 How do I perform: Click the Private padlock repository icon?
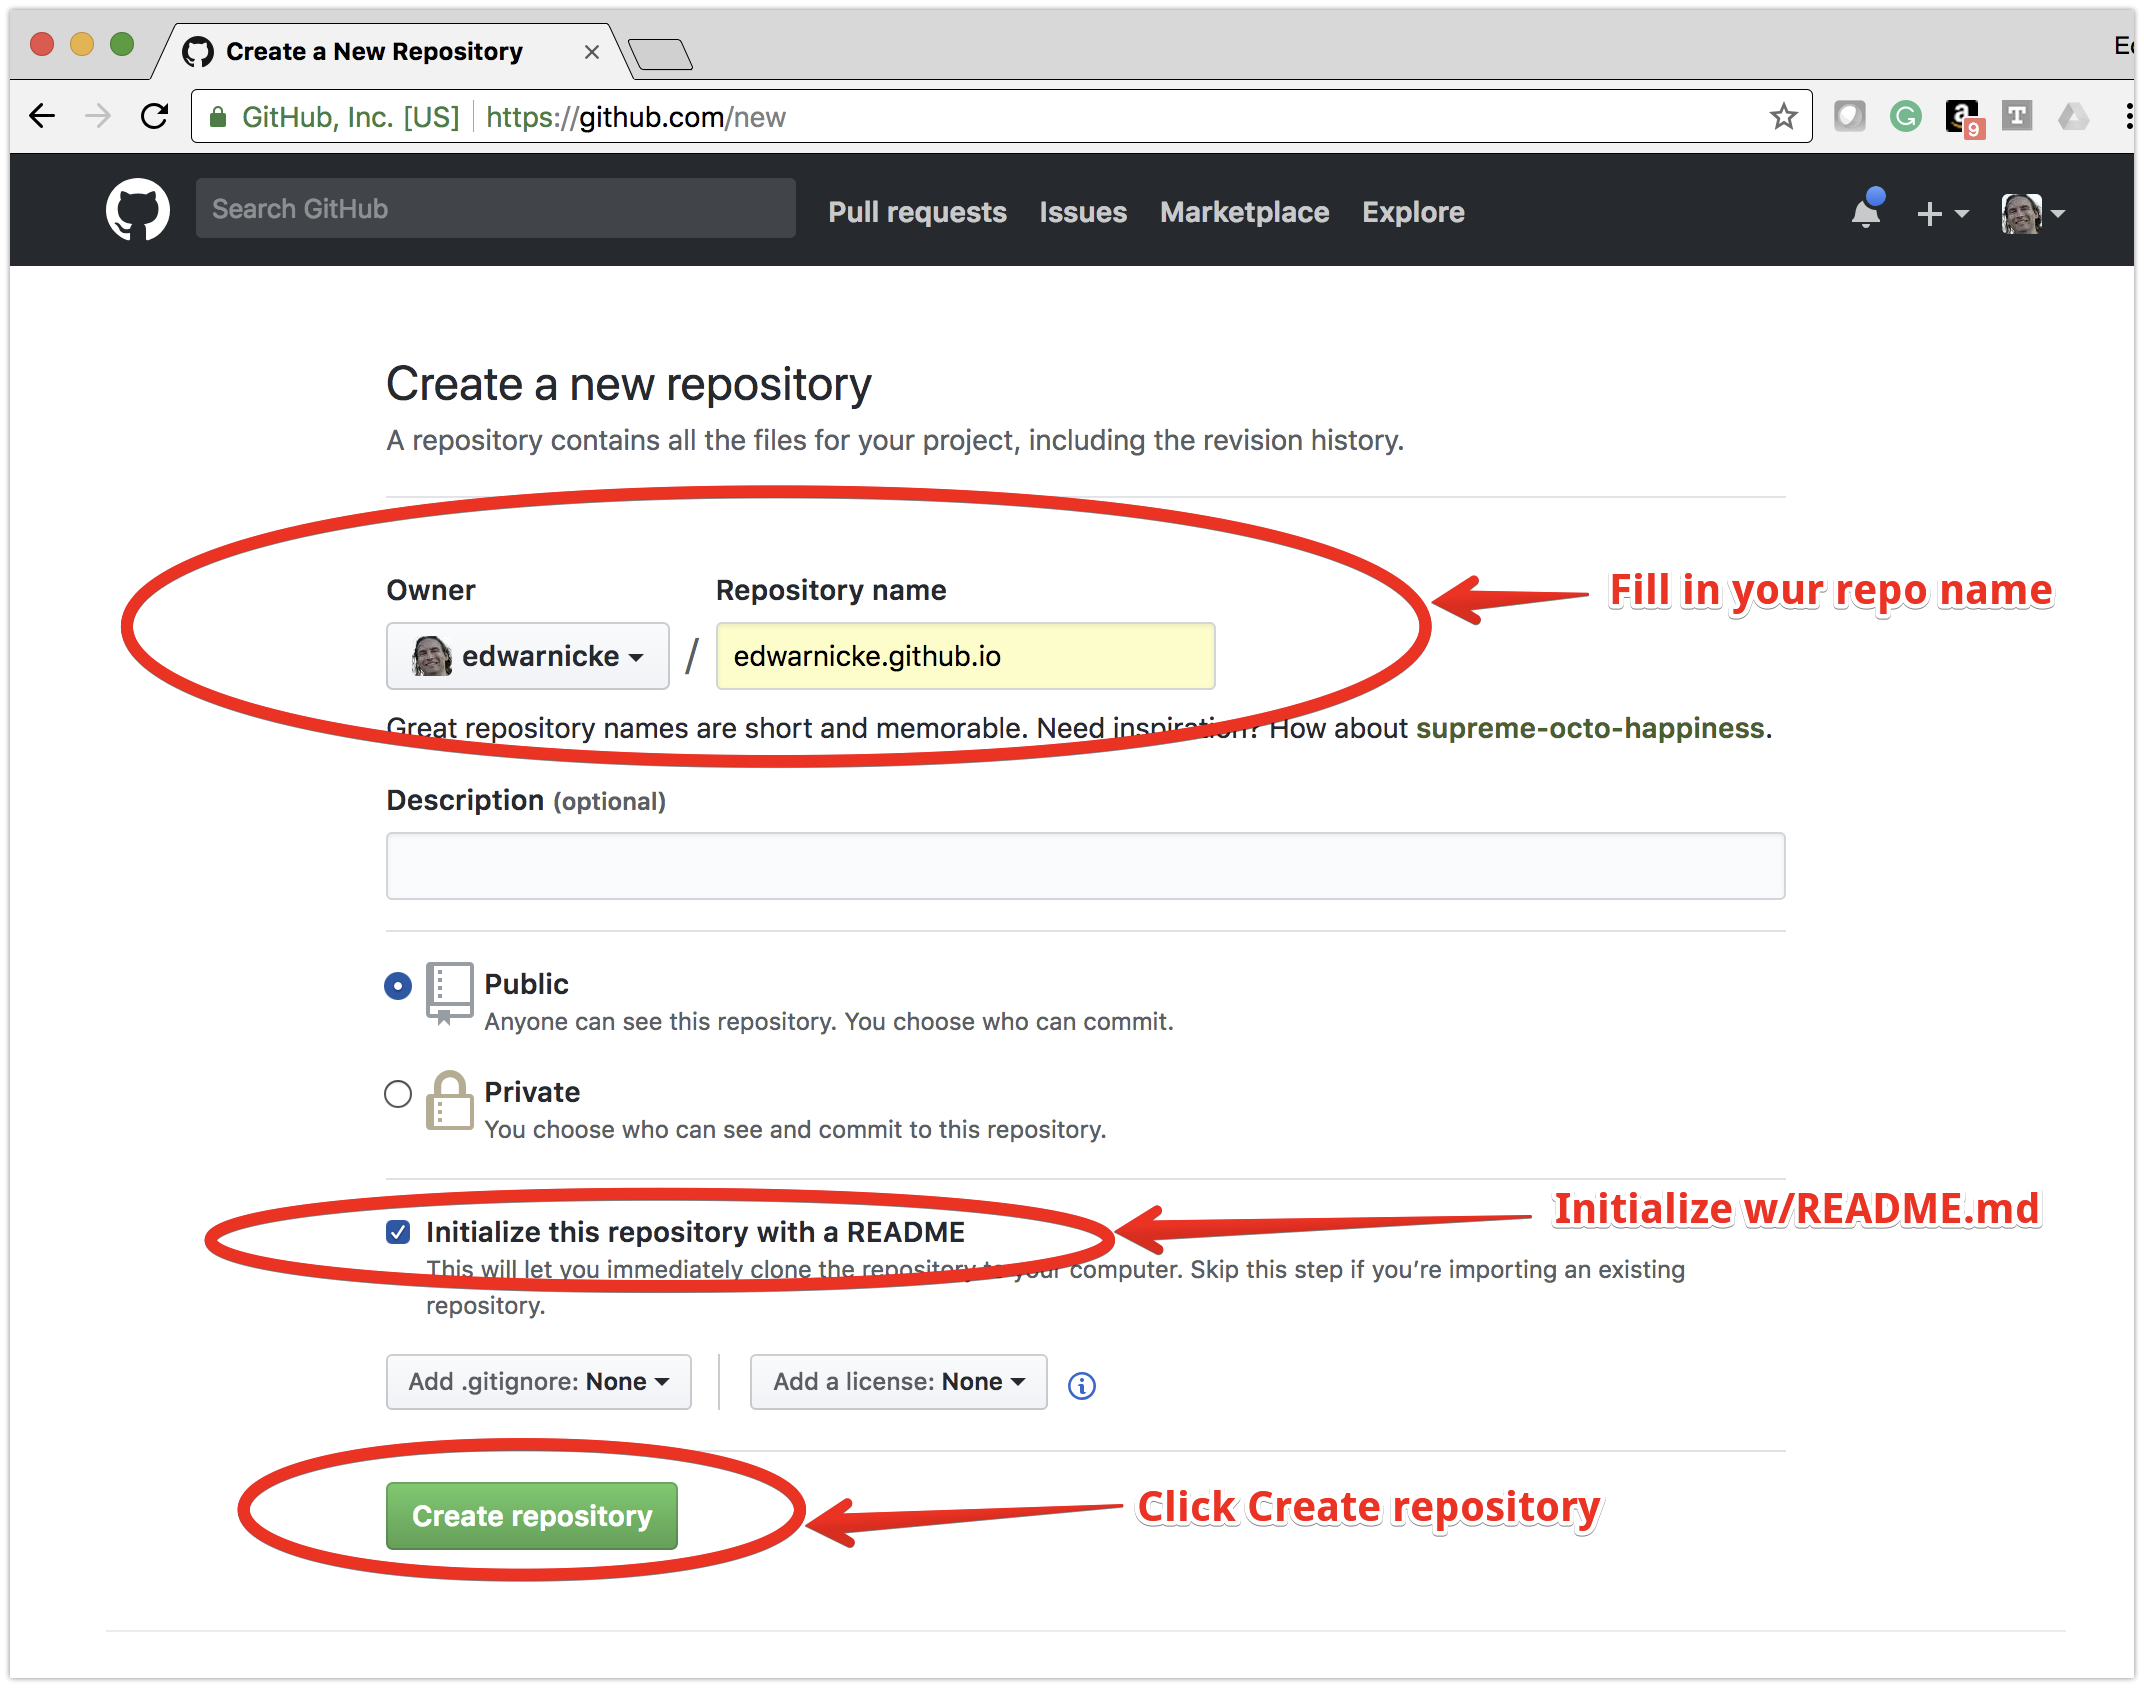(449, 1100)
